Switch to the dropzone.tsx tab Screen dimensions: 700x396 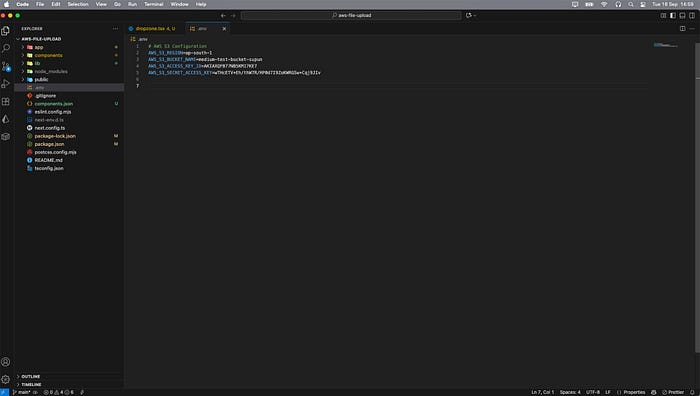click(152, 29)
